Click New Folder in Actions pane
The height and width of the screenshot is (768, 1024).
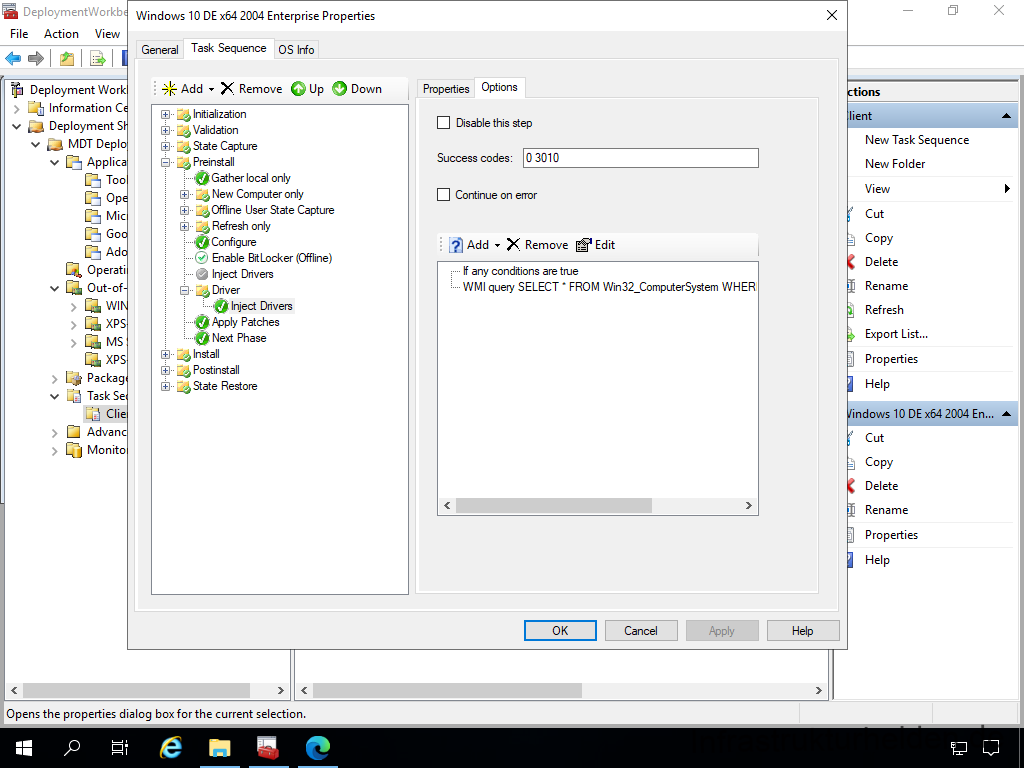click(x=895, y=164)
